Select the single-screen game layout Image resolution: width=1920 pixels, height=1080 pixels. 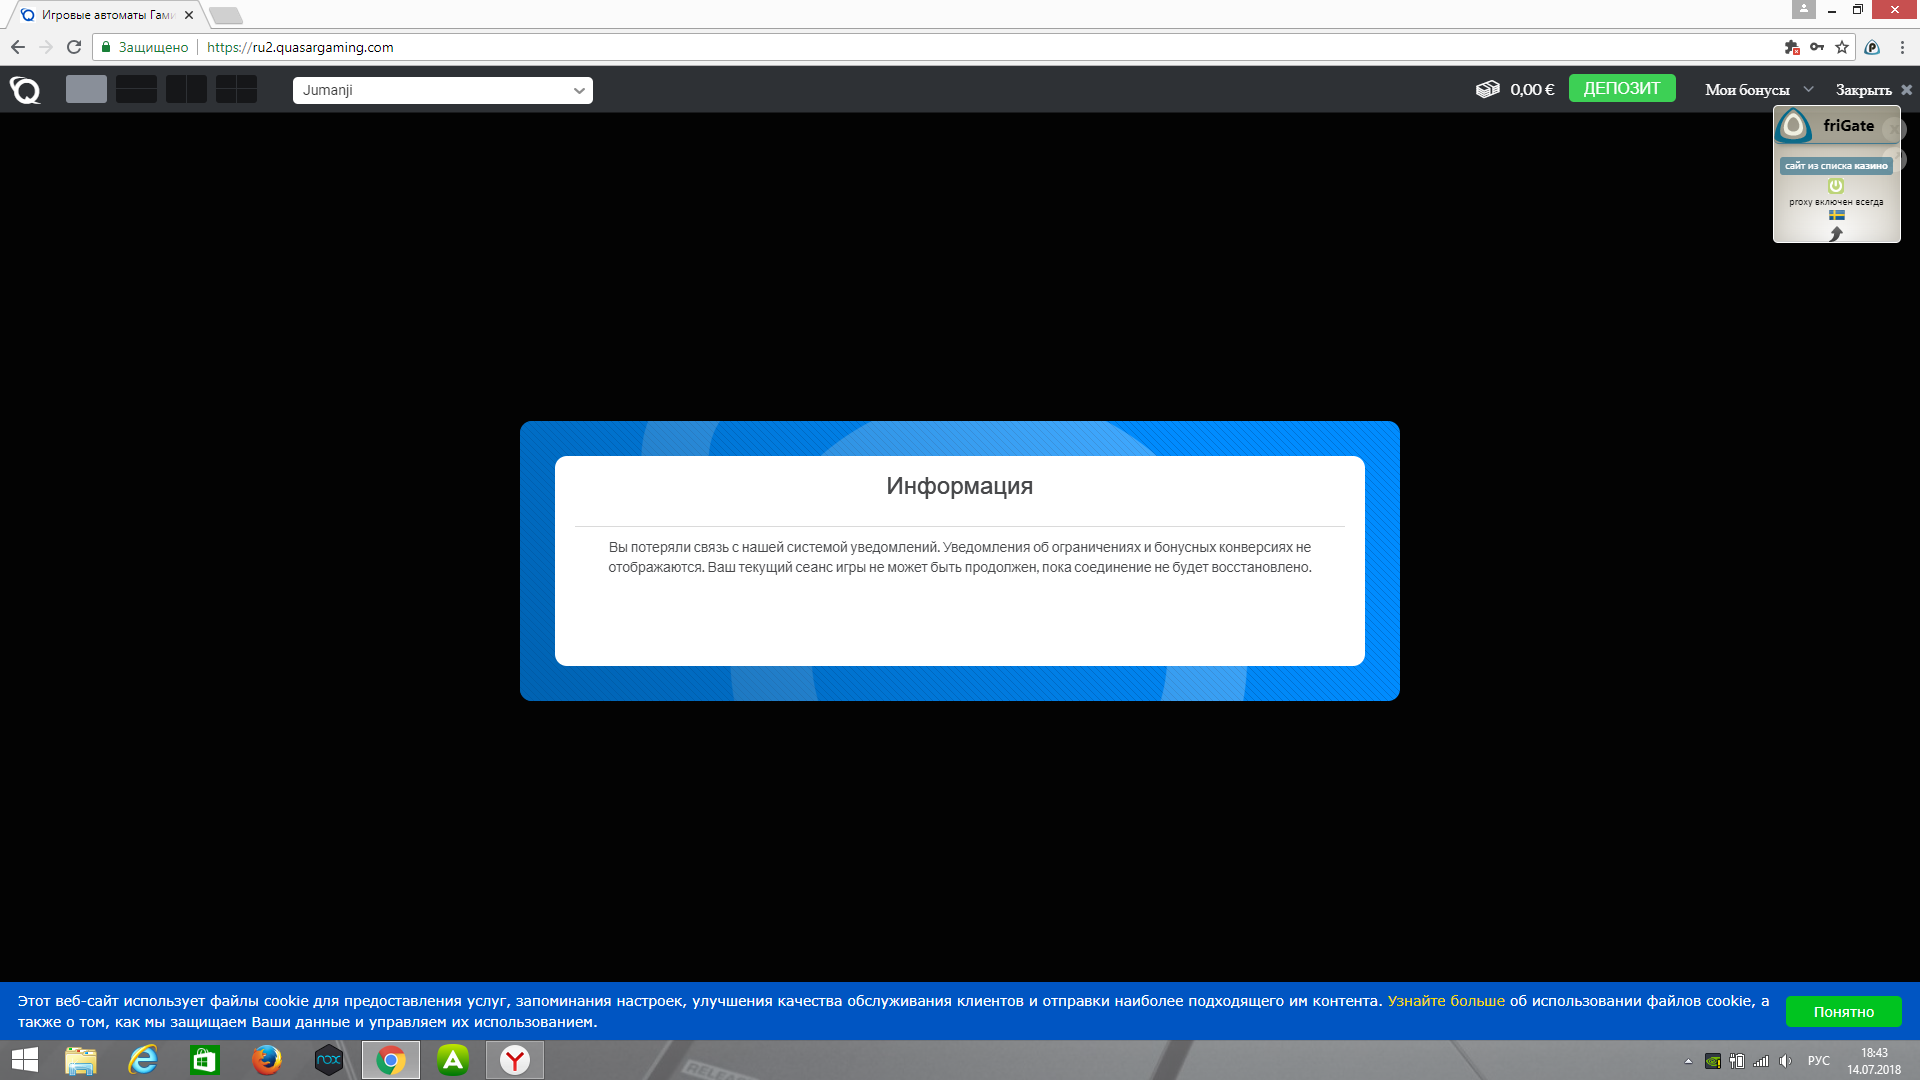point(86,90)
